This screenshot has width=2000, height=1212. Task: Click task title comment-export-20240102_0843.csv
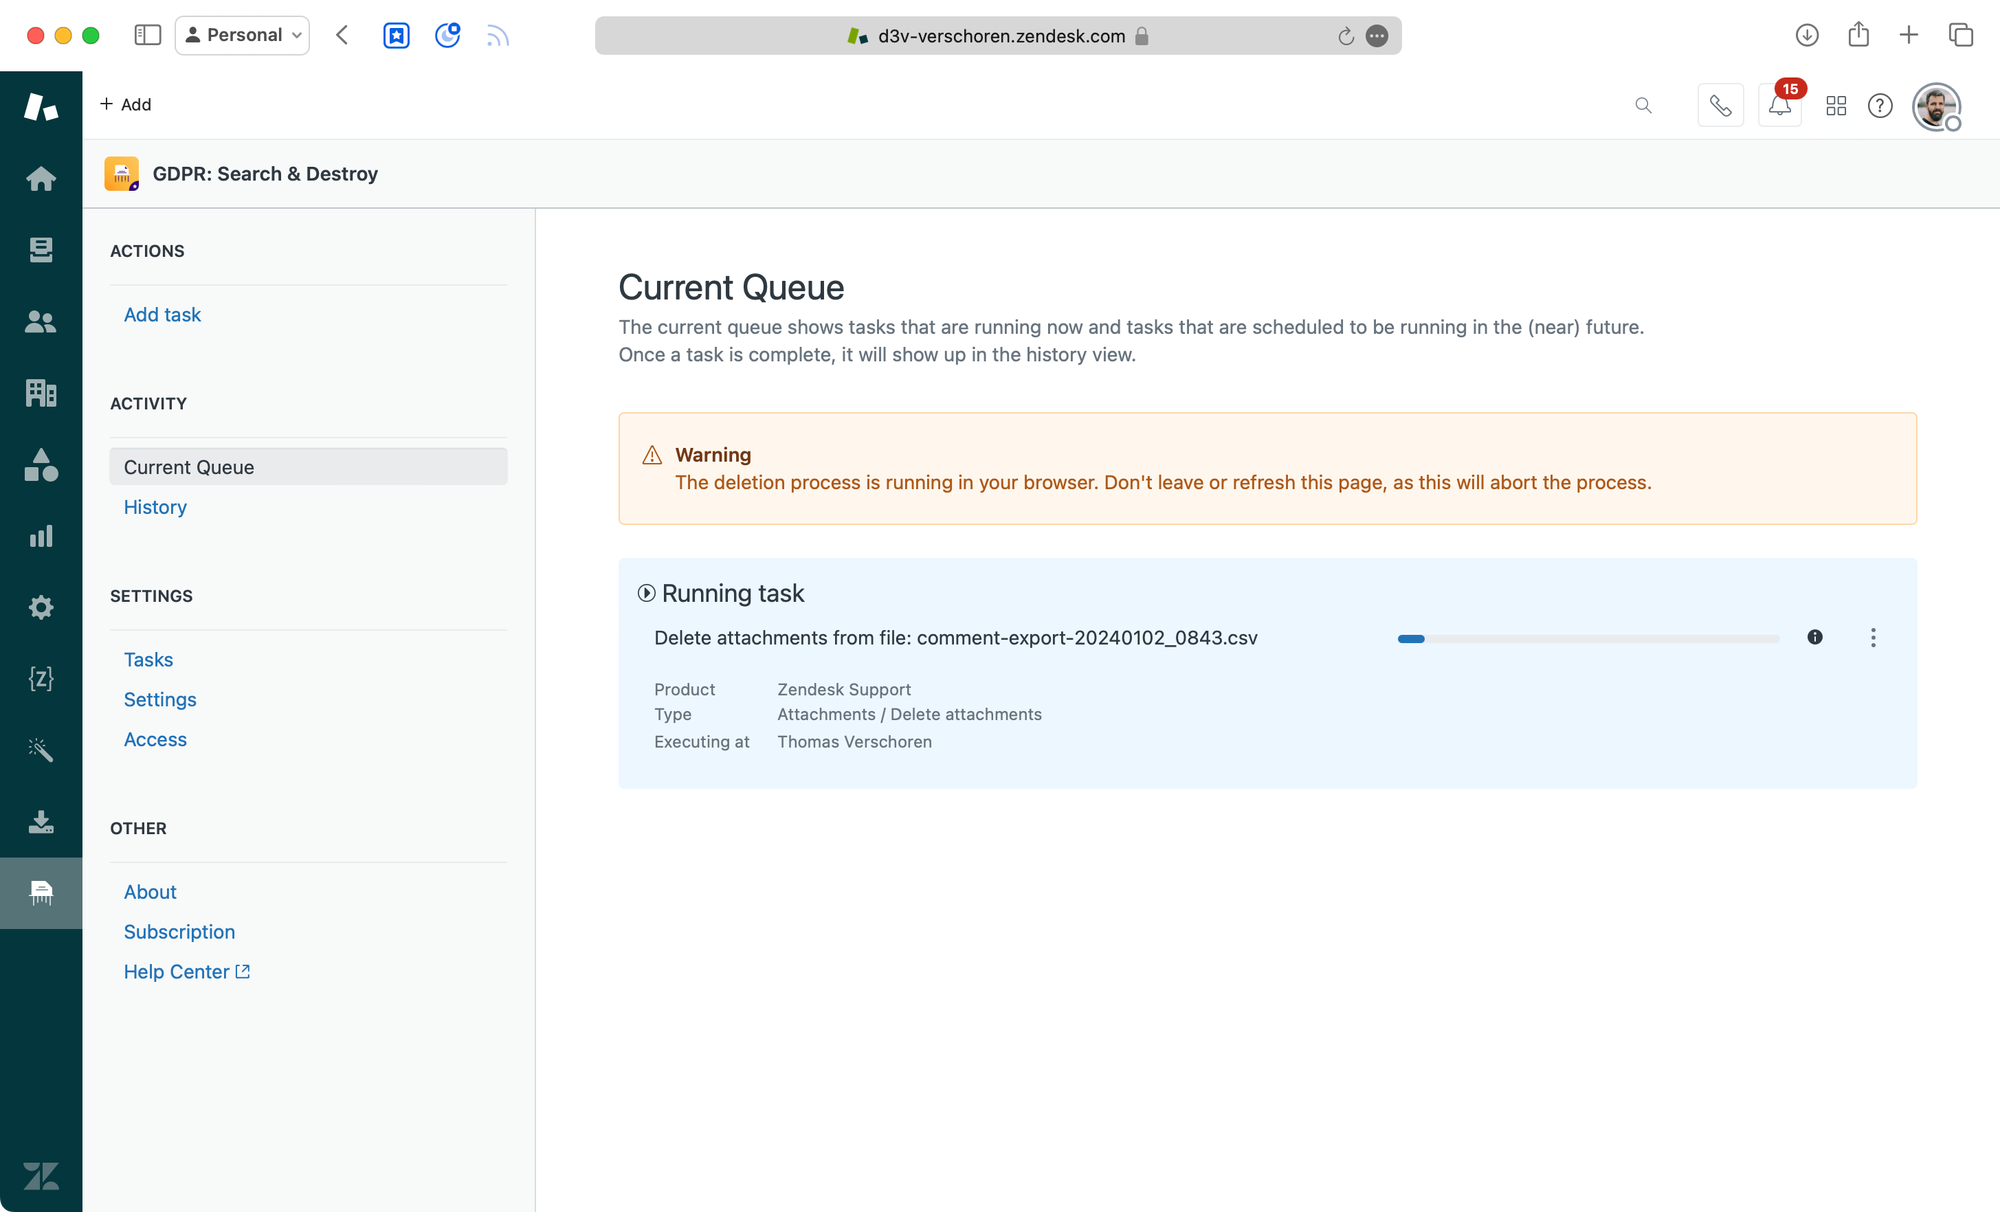[x=956, y=638]
